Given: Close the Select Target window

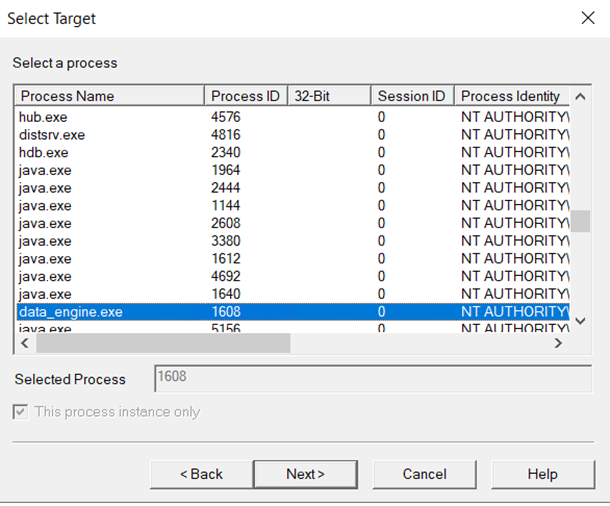Looking at the screenshot, I should coord(587,18).
